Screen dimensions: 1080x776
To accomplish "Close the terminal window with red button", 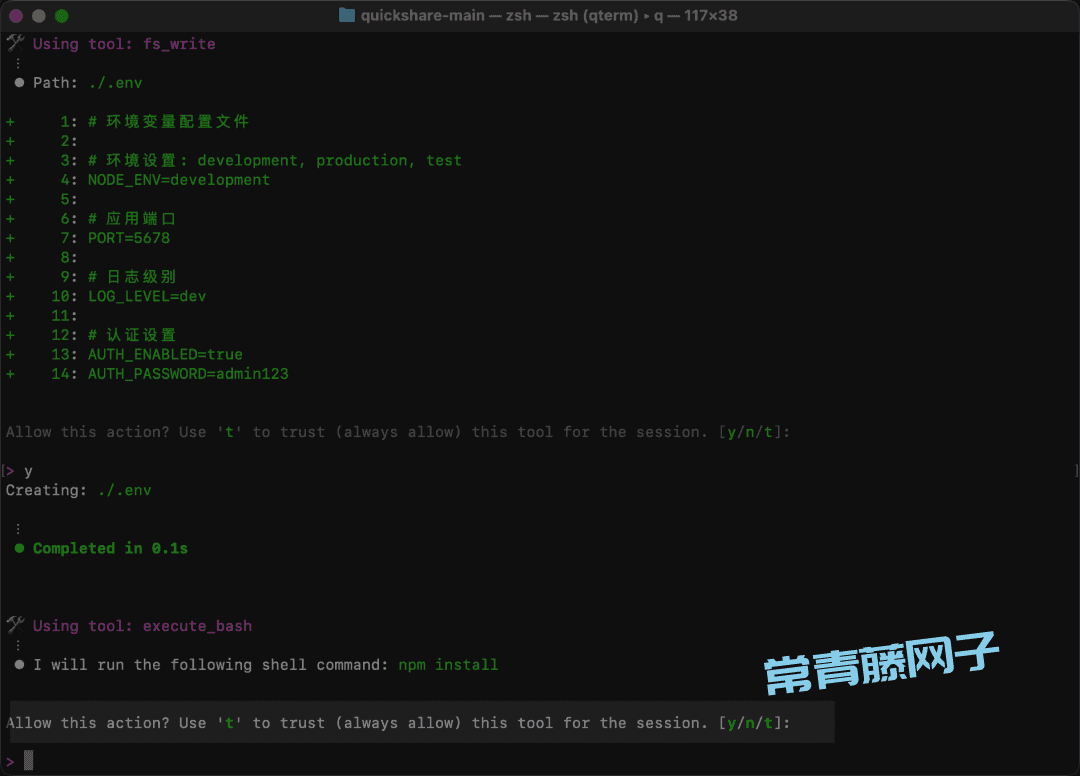I will [17, 16].
